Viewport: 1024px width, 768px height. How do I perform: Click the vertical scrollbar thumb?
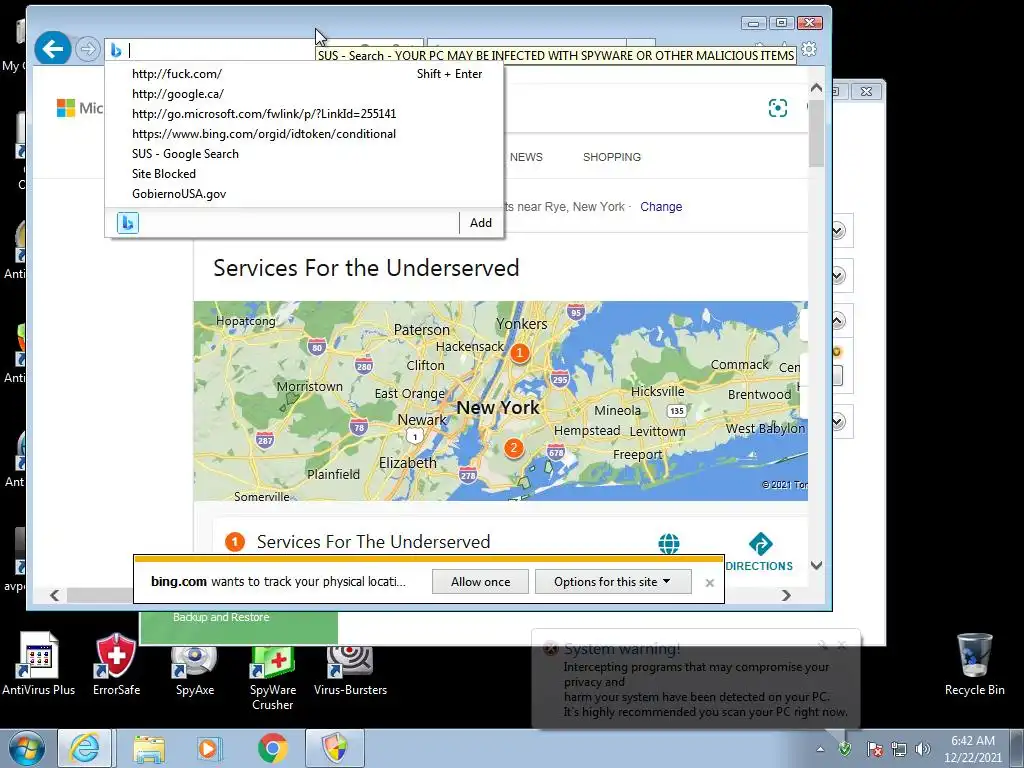(x=816, y=133)
